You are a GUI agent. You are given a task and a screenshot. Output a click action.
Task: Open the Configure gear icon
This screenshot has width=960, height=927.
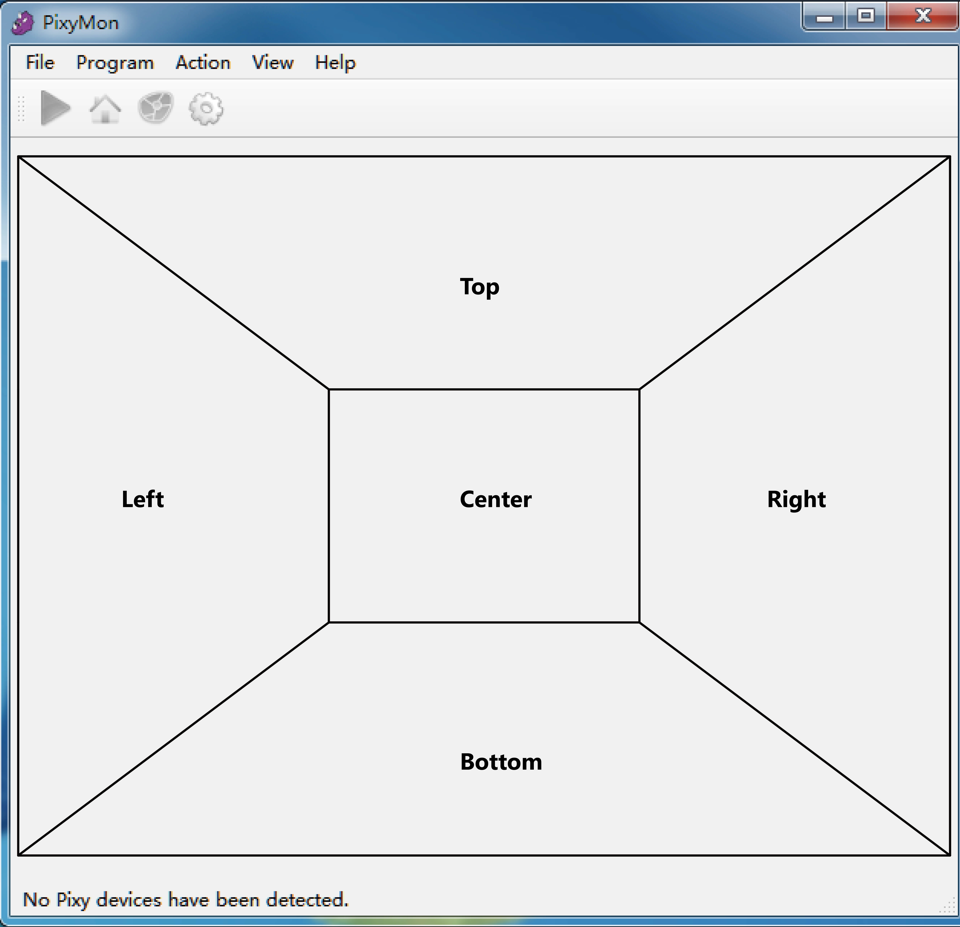pyautogui.click(x=206, y=108)
